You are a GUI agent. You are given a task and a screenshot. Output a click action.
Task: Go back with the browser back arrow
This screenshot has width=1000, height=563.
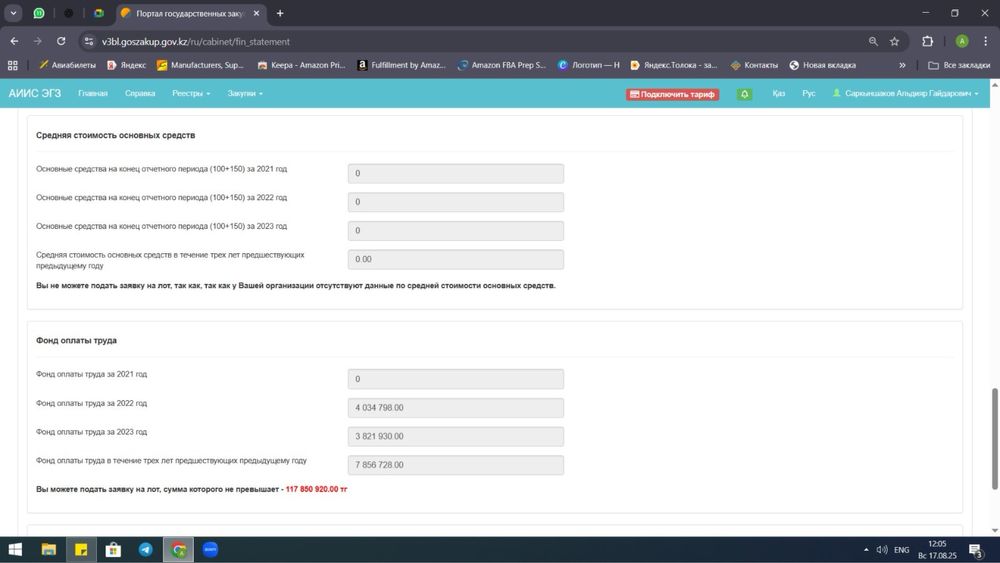[14, 41]
